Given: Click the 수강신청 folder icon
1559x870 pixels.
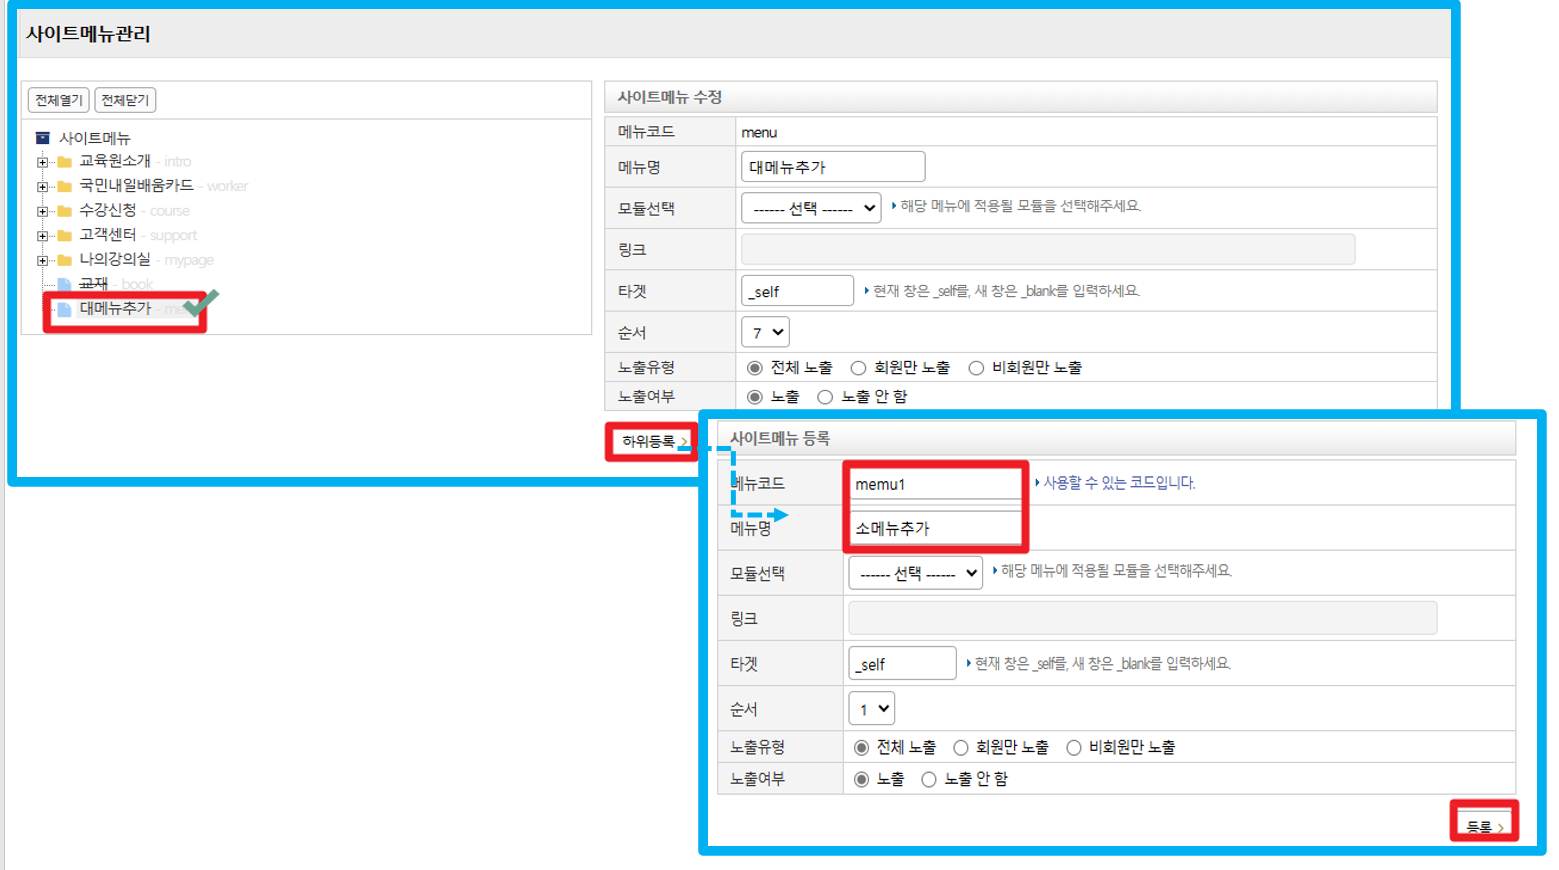Looking at the screenshot, I should [65, 211].
